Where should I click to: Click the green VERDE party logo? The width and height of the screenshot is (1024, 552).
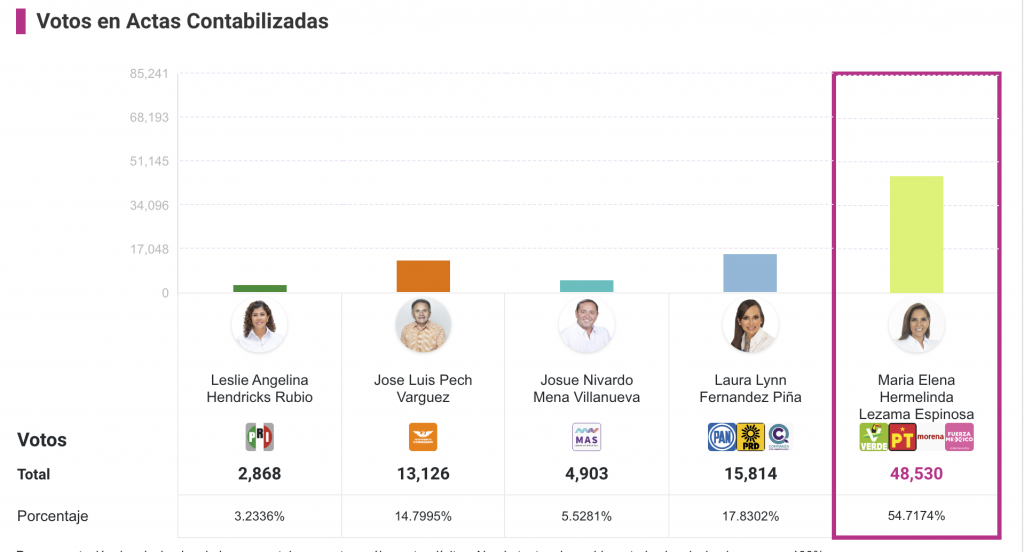(x=874, y=437)
